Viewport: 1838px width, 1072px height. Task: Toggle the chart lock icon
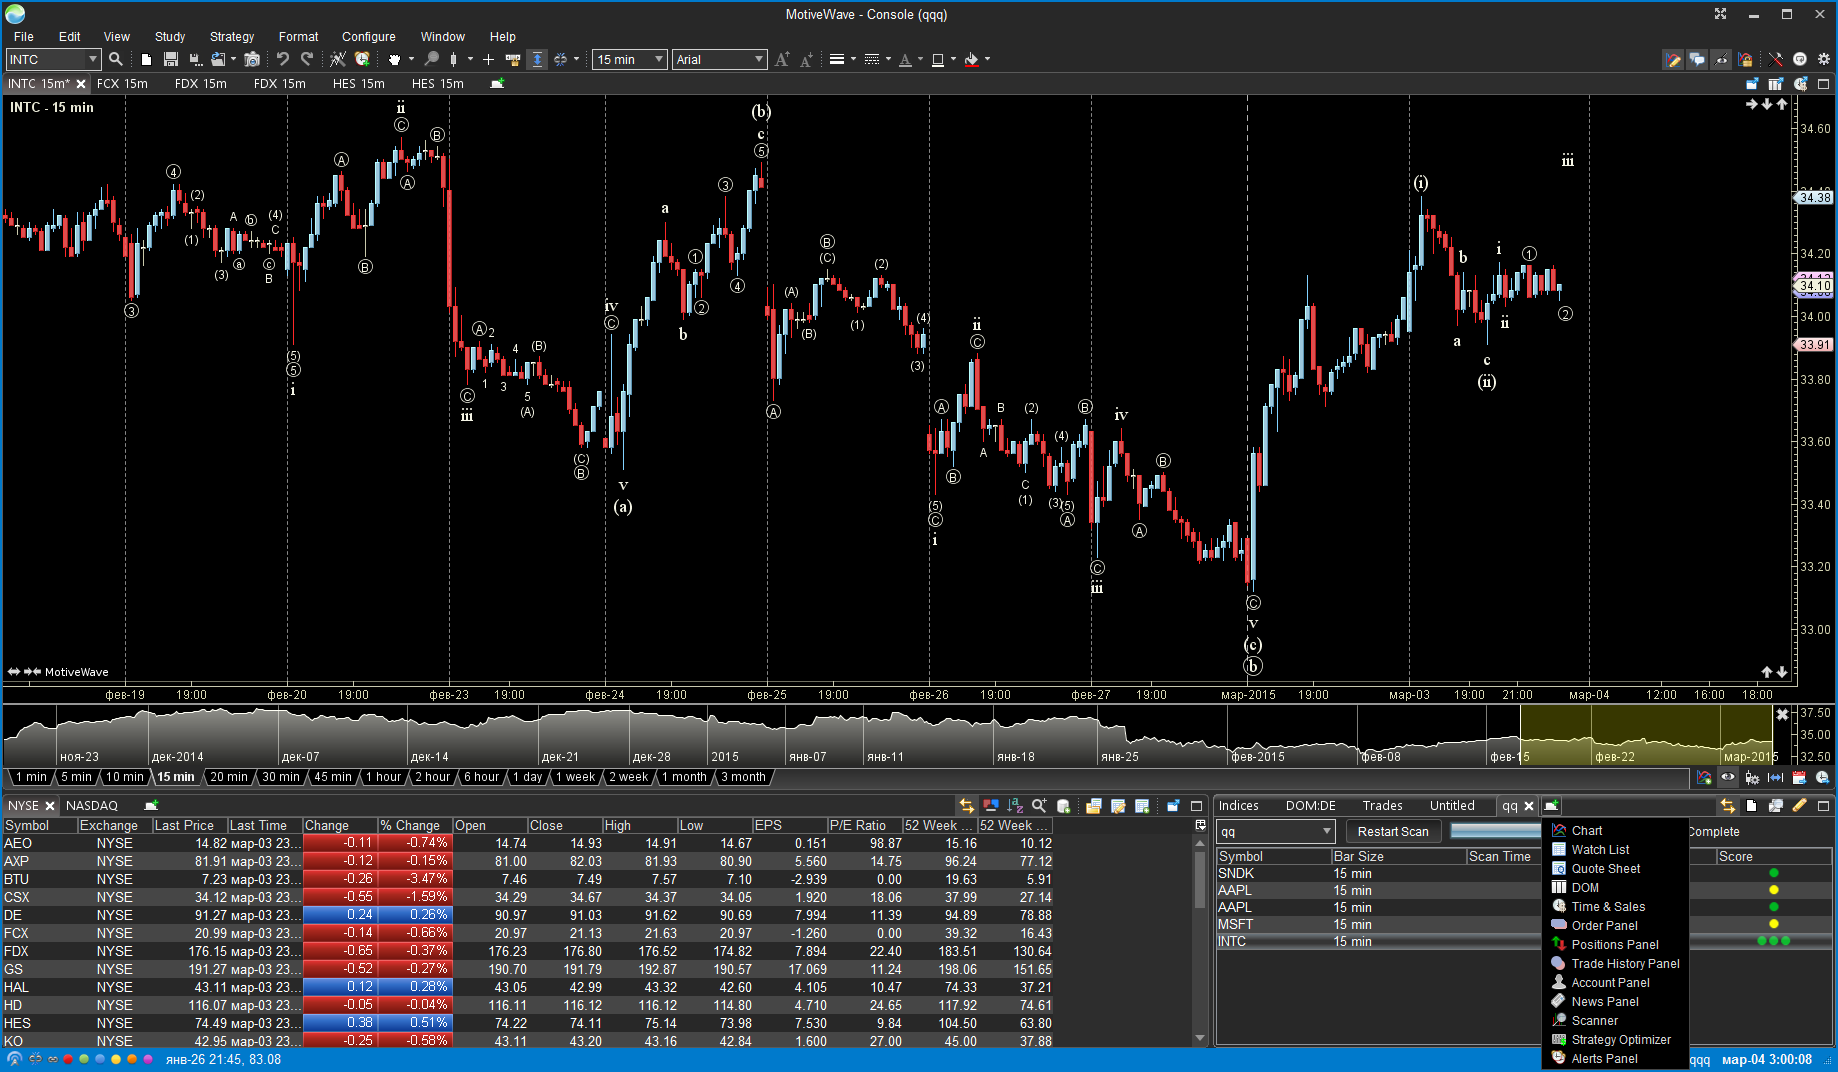coord(1745,60)
